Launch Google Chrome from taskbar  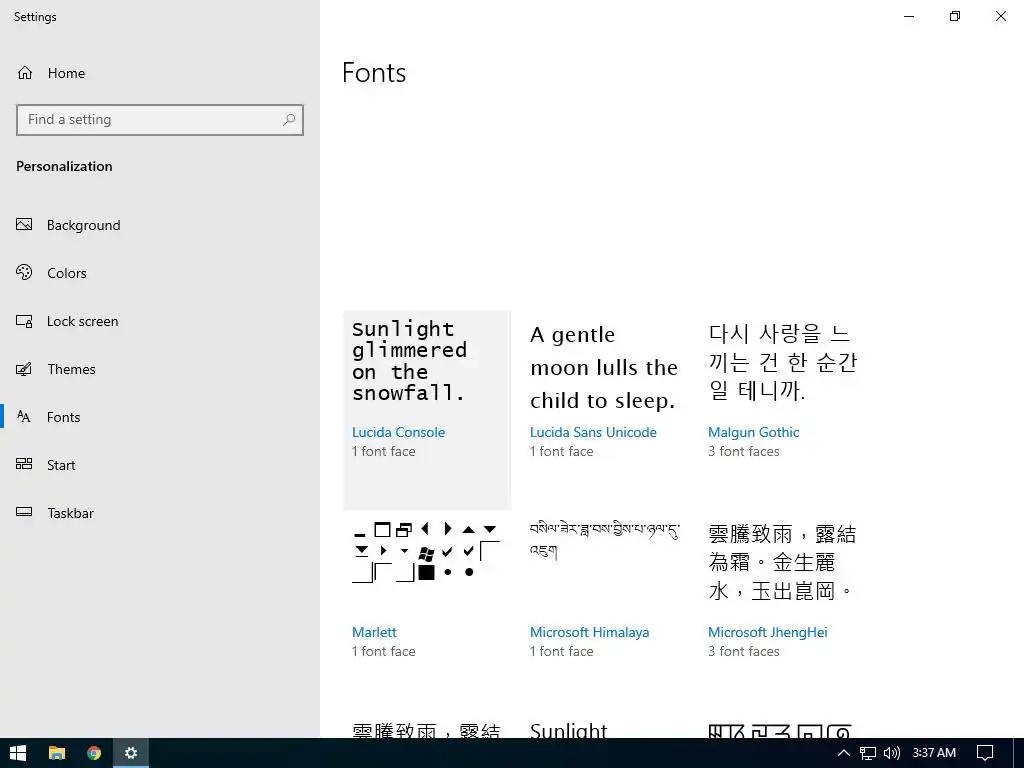(x=94, y=753)
